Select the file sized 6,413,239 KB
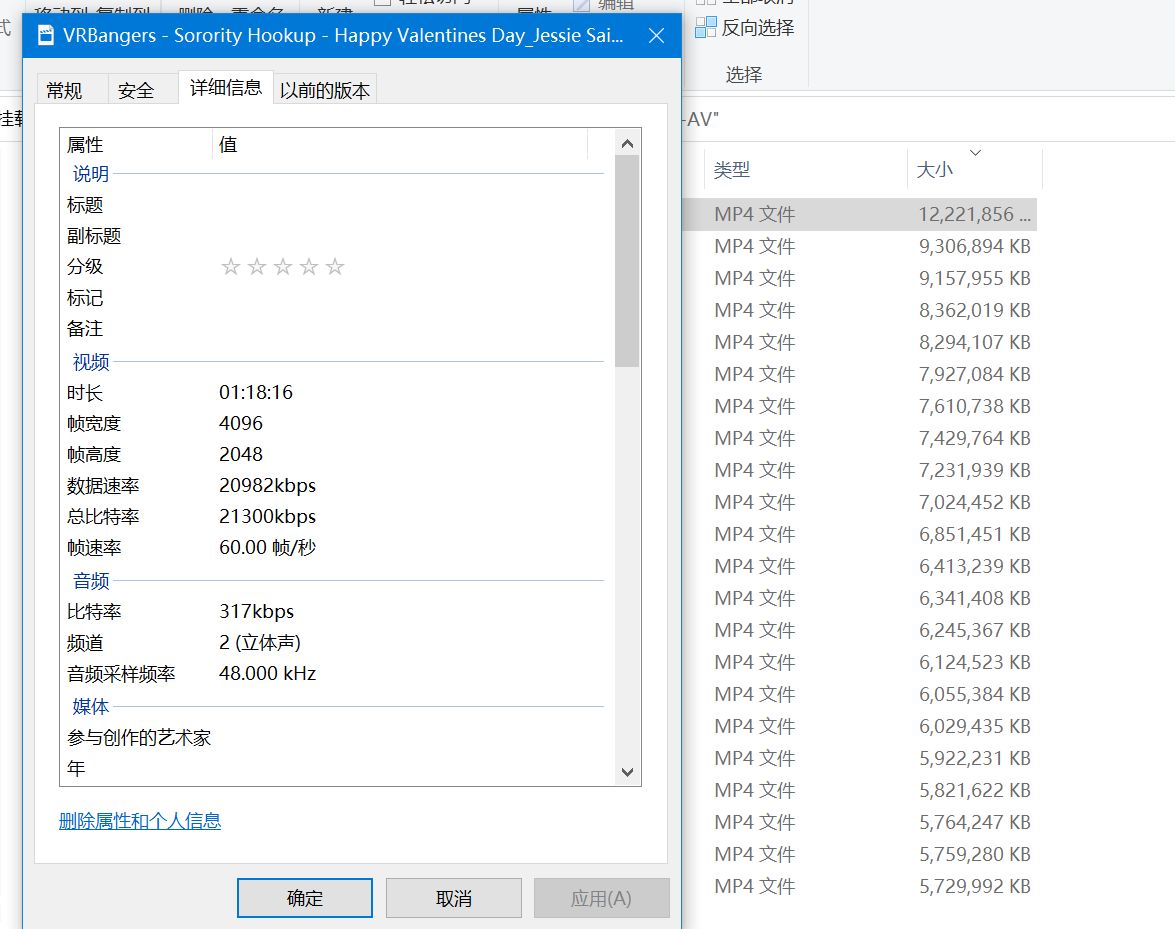Screen dimensions: 1175x929 (860, 566)
